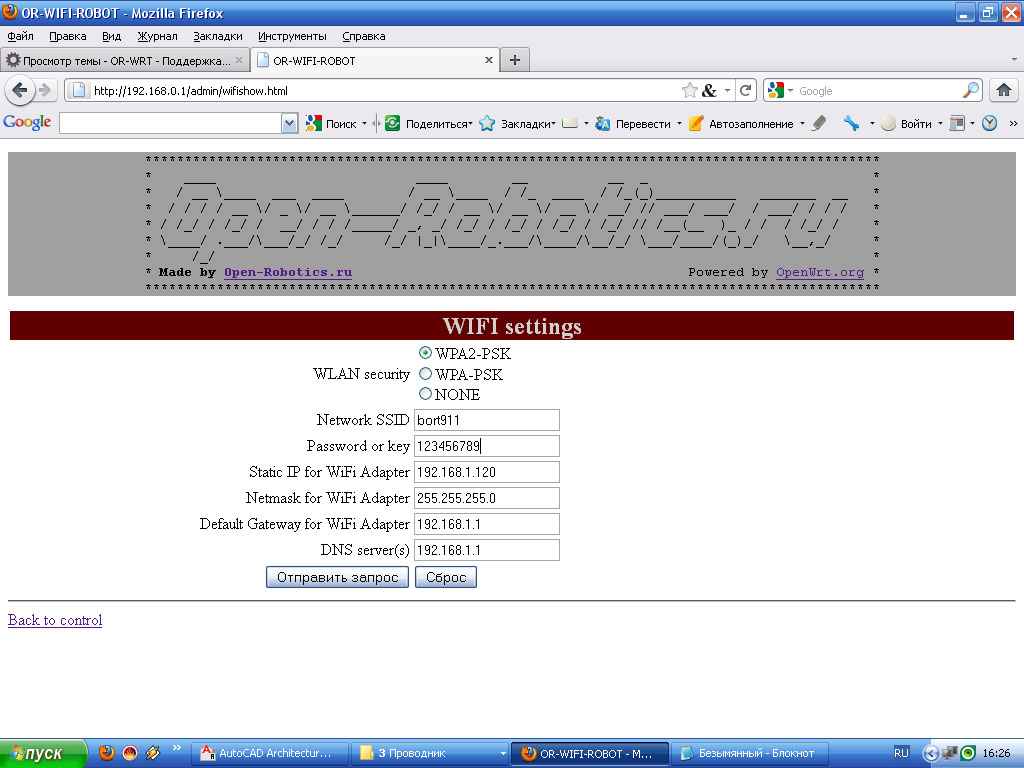Click the Войти sign-in button
The height and width of the screenshot is (768, 1024).
coord(907,123)
